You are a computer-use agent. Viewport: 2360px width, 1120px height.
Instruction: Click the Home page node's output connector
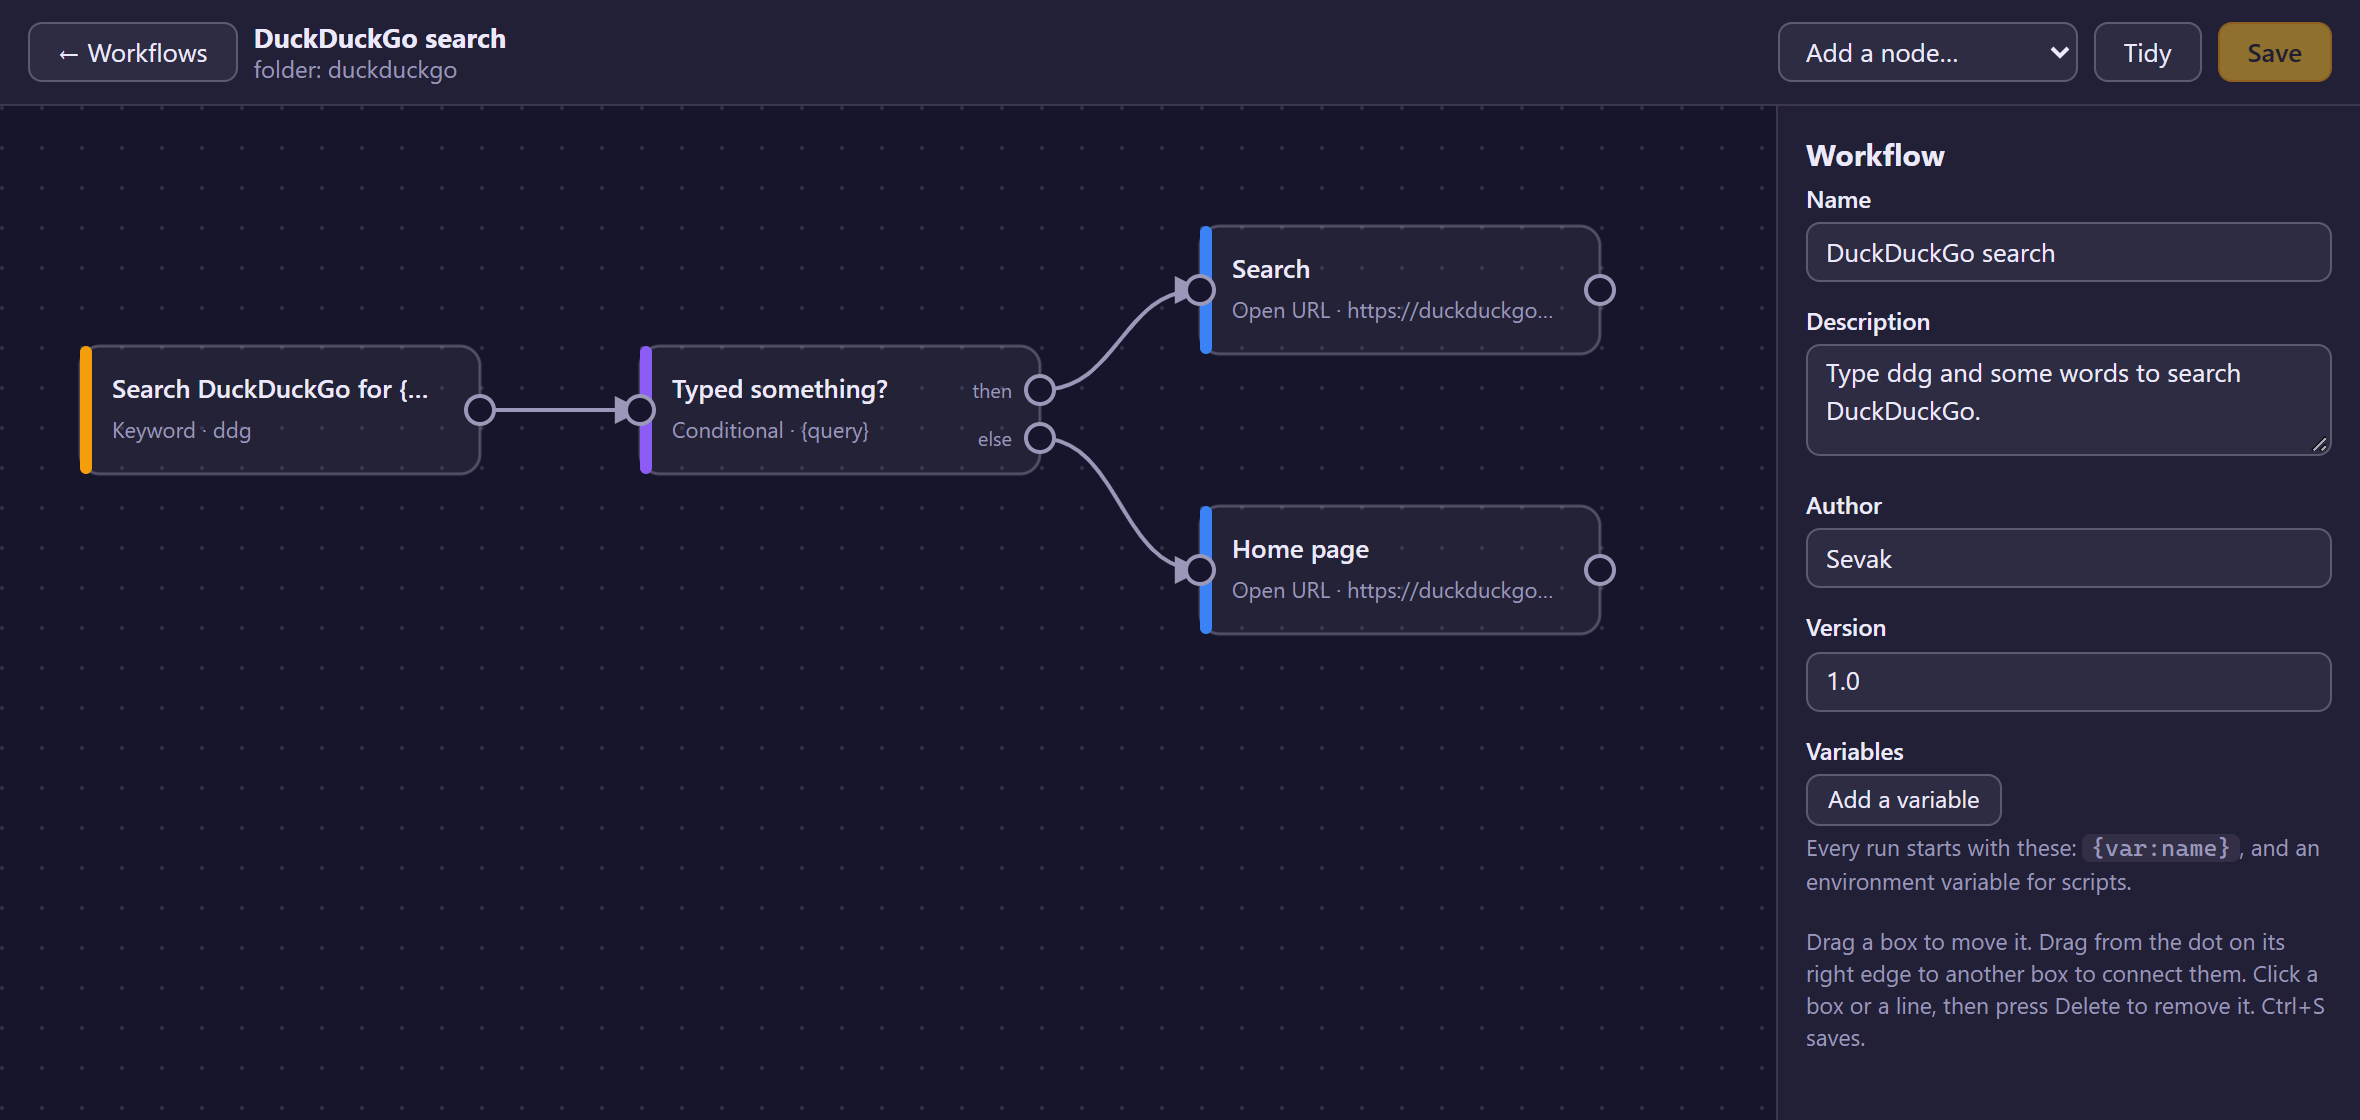click(x=1600, y=570)
